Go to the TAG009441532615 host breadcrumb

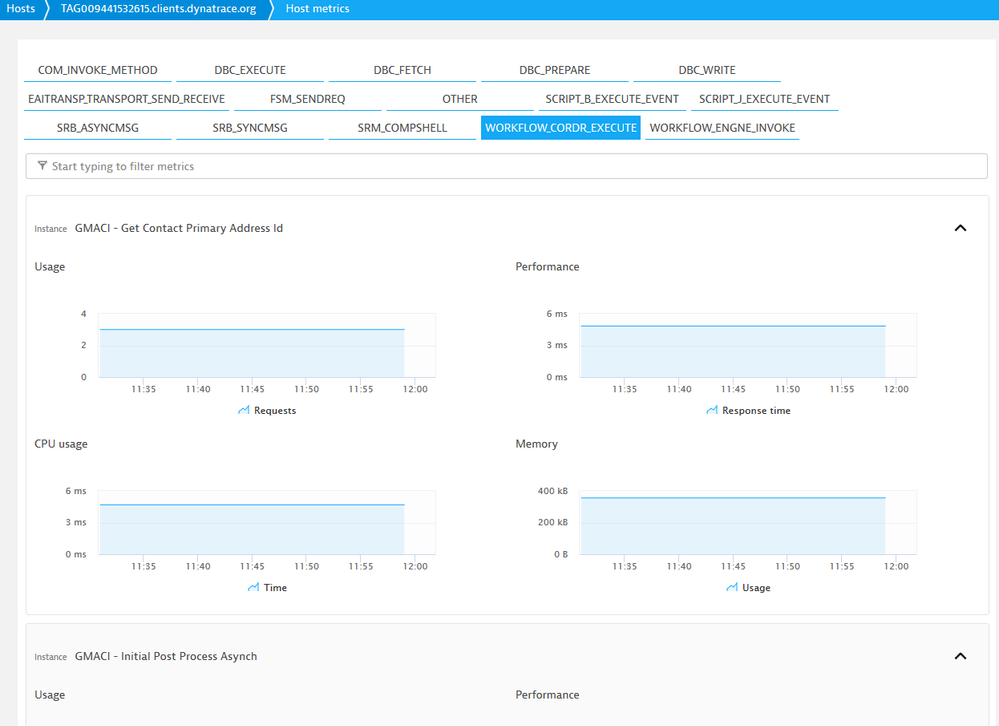click(x=158, y=9)
